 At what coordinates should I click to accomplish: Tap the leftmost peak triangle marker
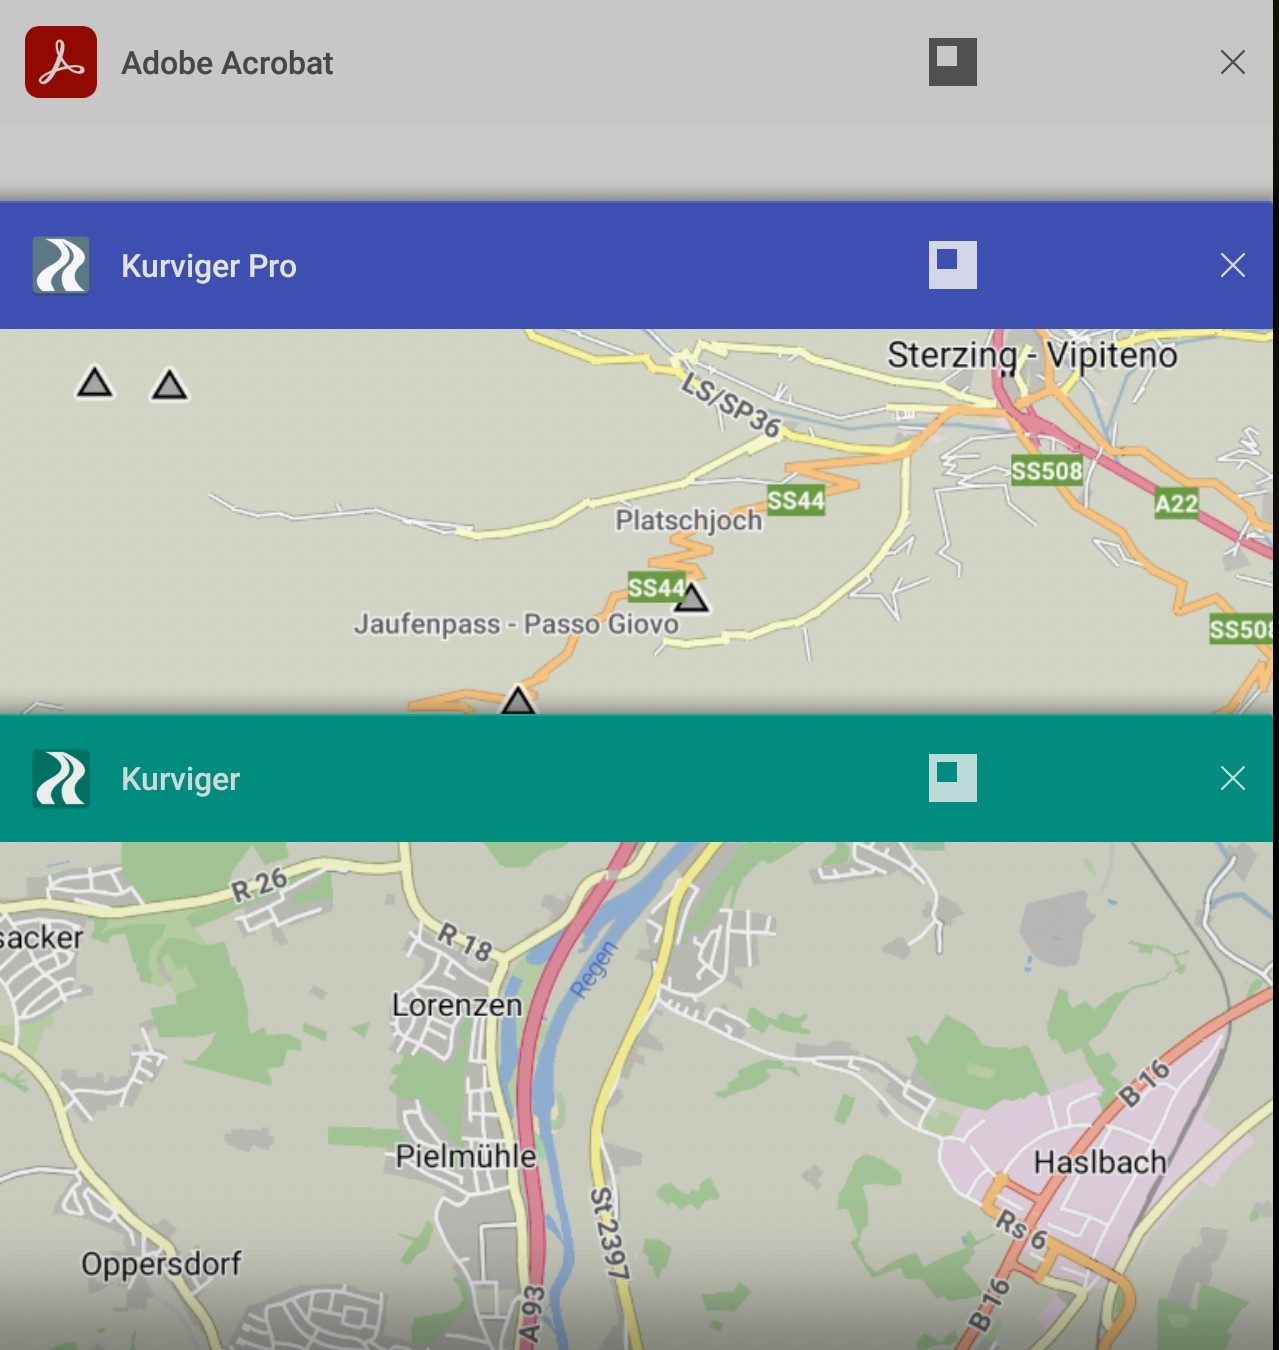(94, 382)
